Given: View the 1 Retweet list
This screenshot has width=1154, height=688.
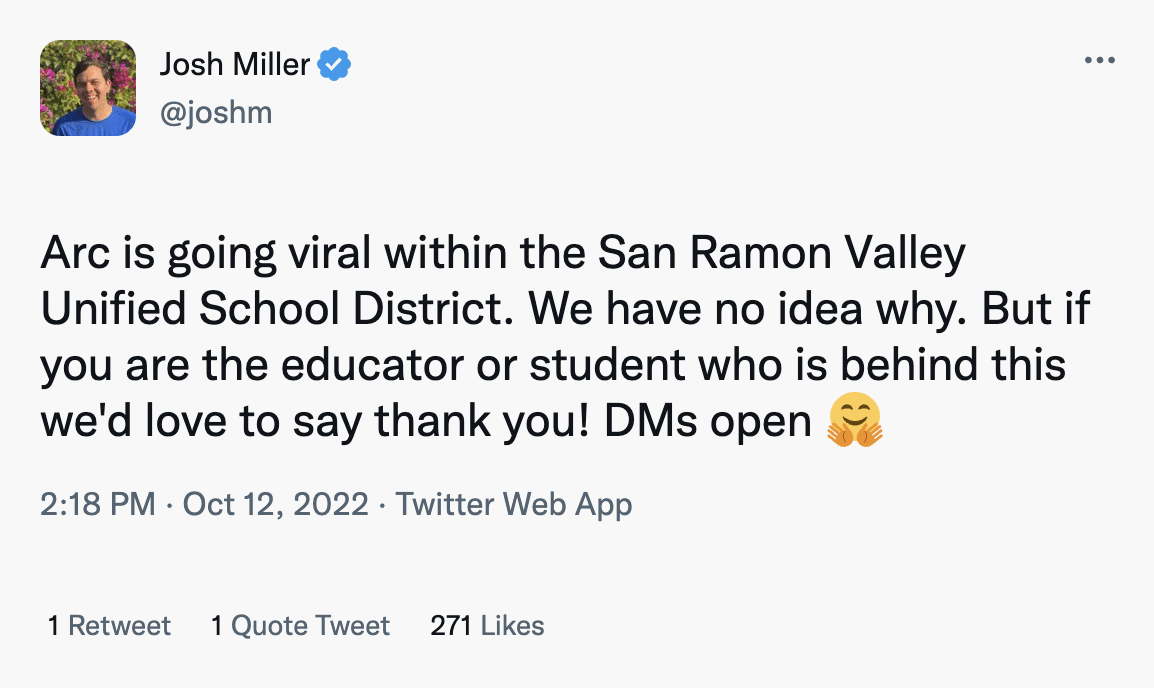Looking at the screenshot, I should [x=110, y=627].
